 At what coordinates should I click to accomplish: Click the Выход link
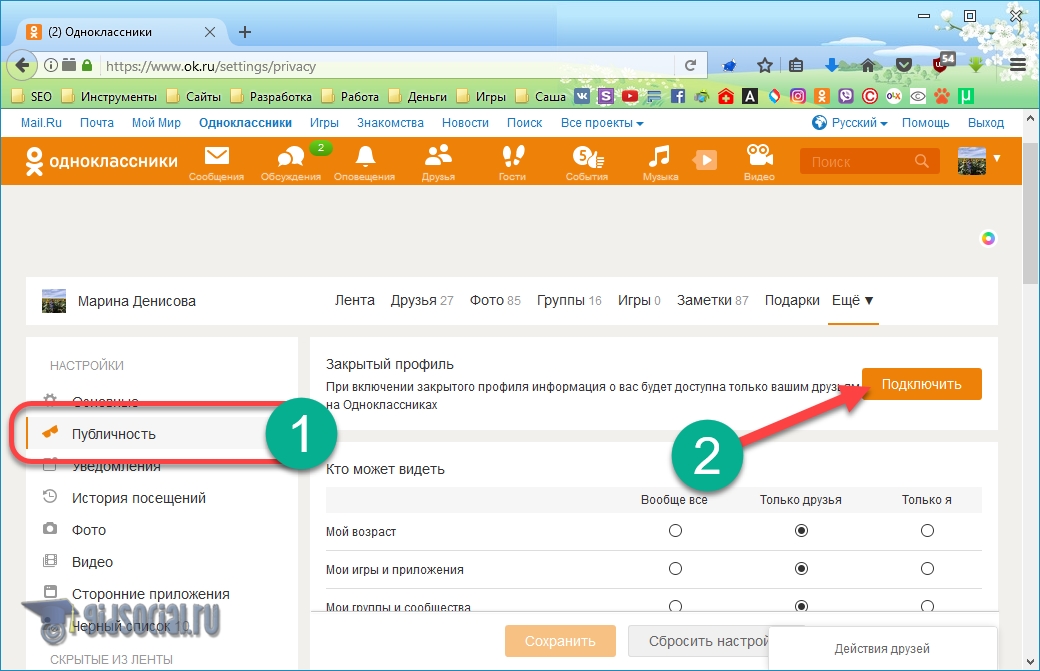986,123
